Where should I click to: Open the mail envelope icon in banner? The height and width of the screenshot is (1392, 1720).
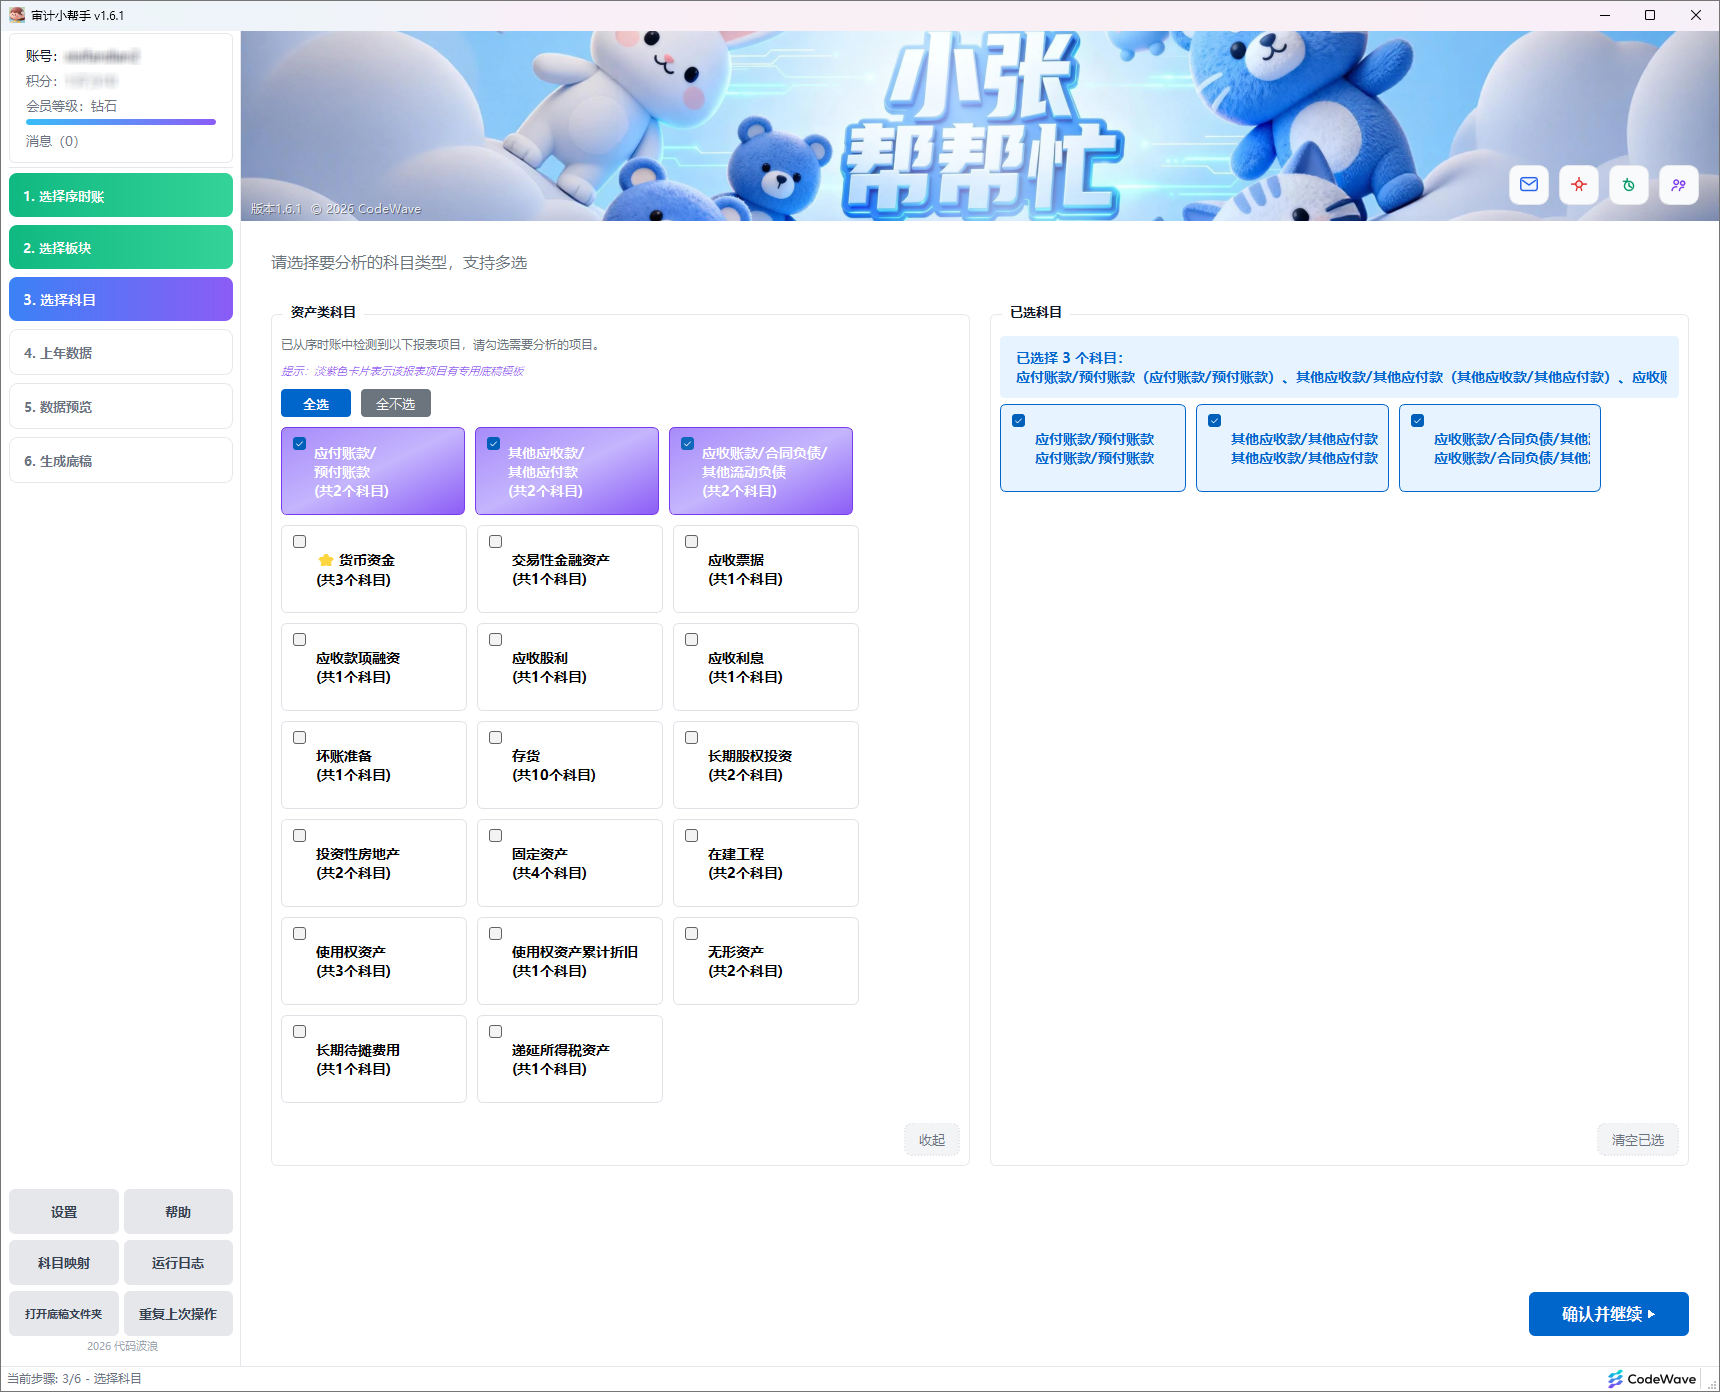pos(1528,185)
